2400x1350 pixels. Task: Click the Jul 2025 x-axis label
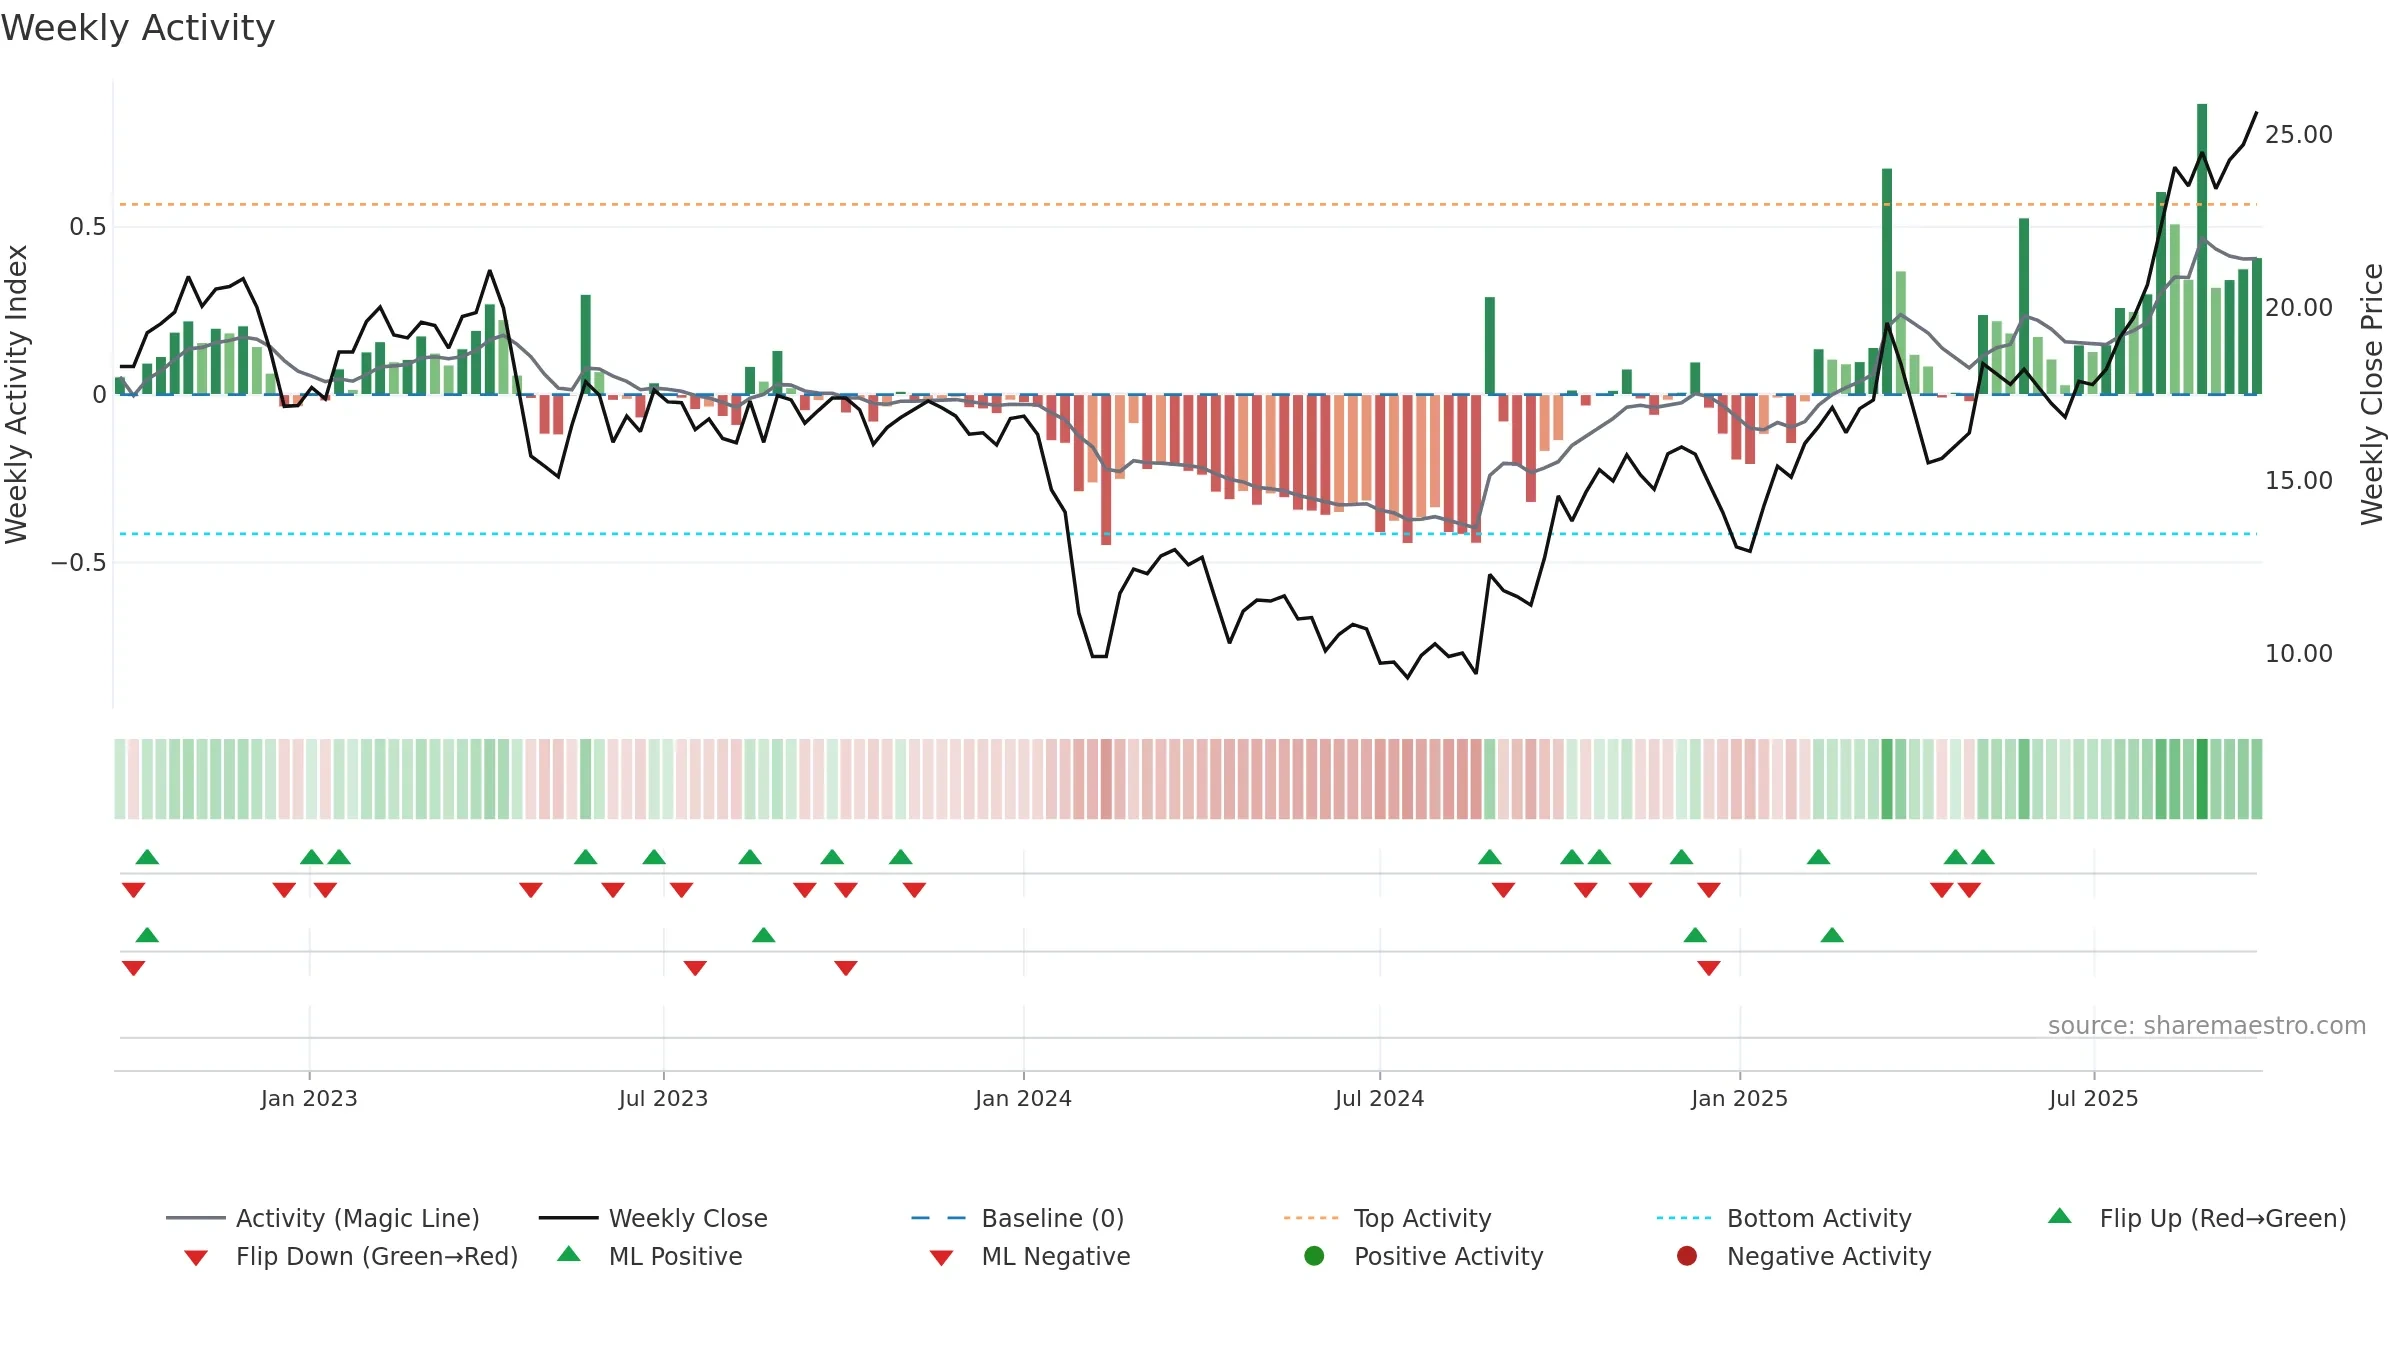pos(2093,1098)
